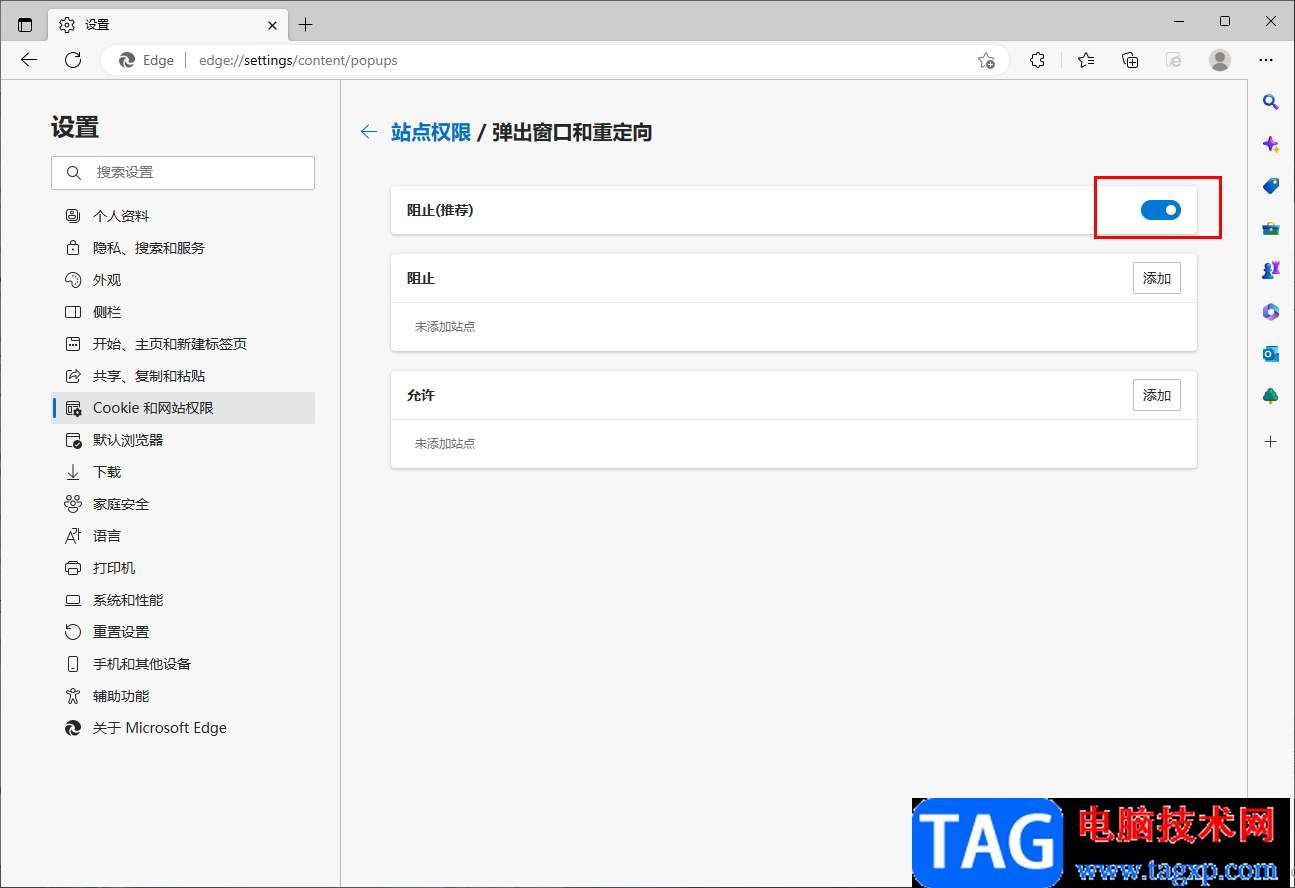
Task: Open 语言 settings
Action: click(x=183, y=536)
